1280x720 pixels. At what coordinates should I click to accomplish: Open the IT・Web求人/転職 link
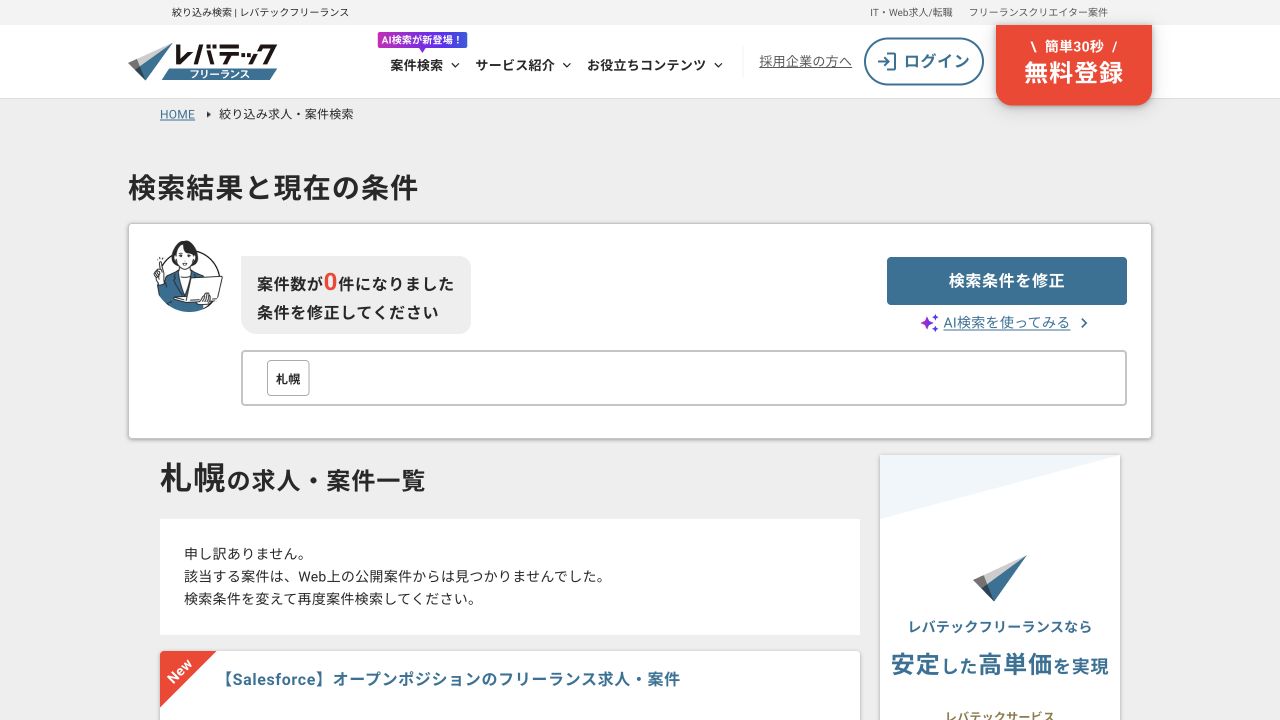click(911, 12)
